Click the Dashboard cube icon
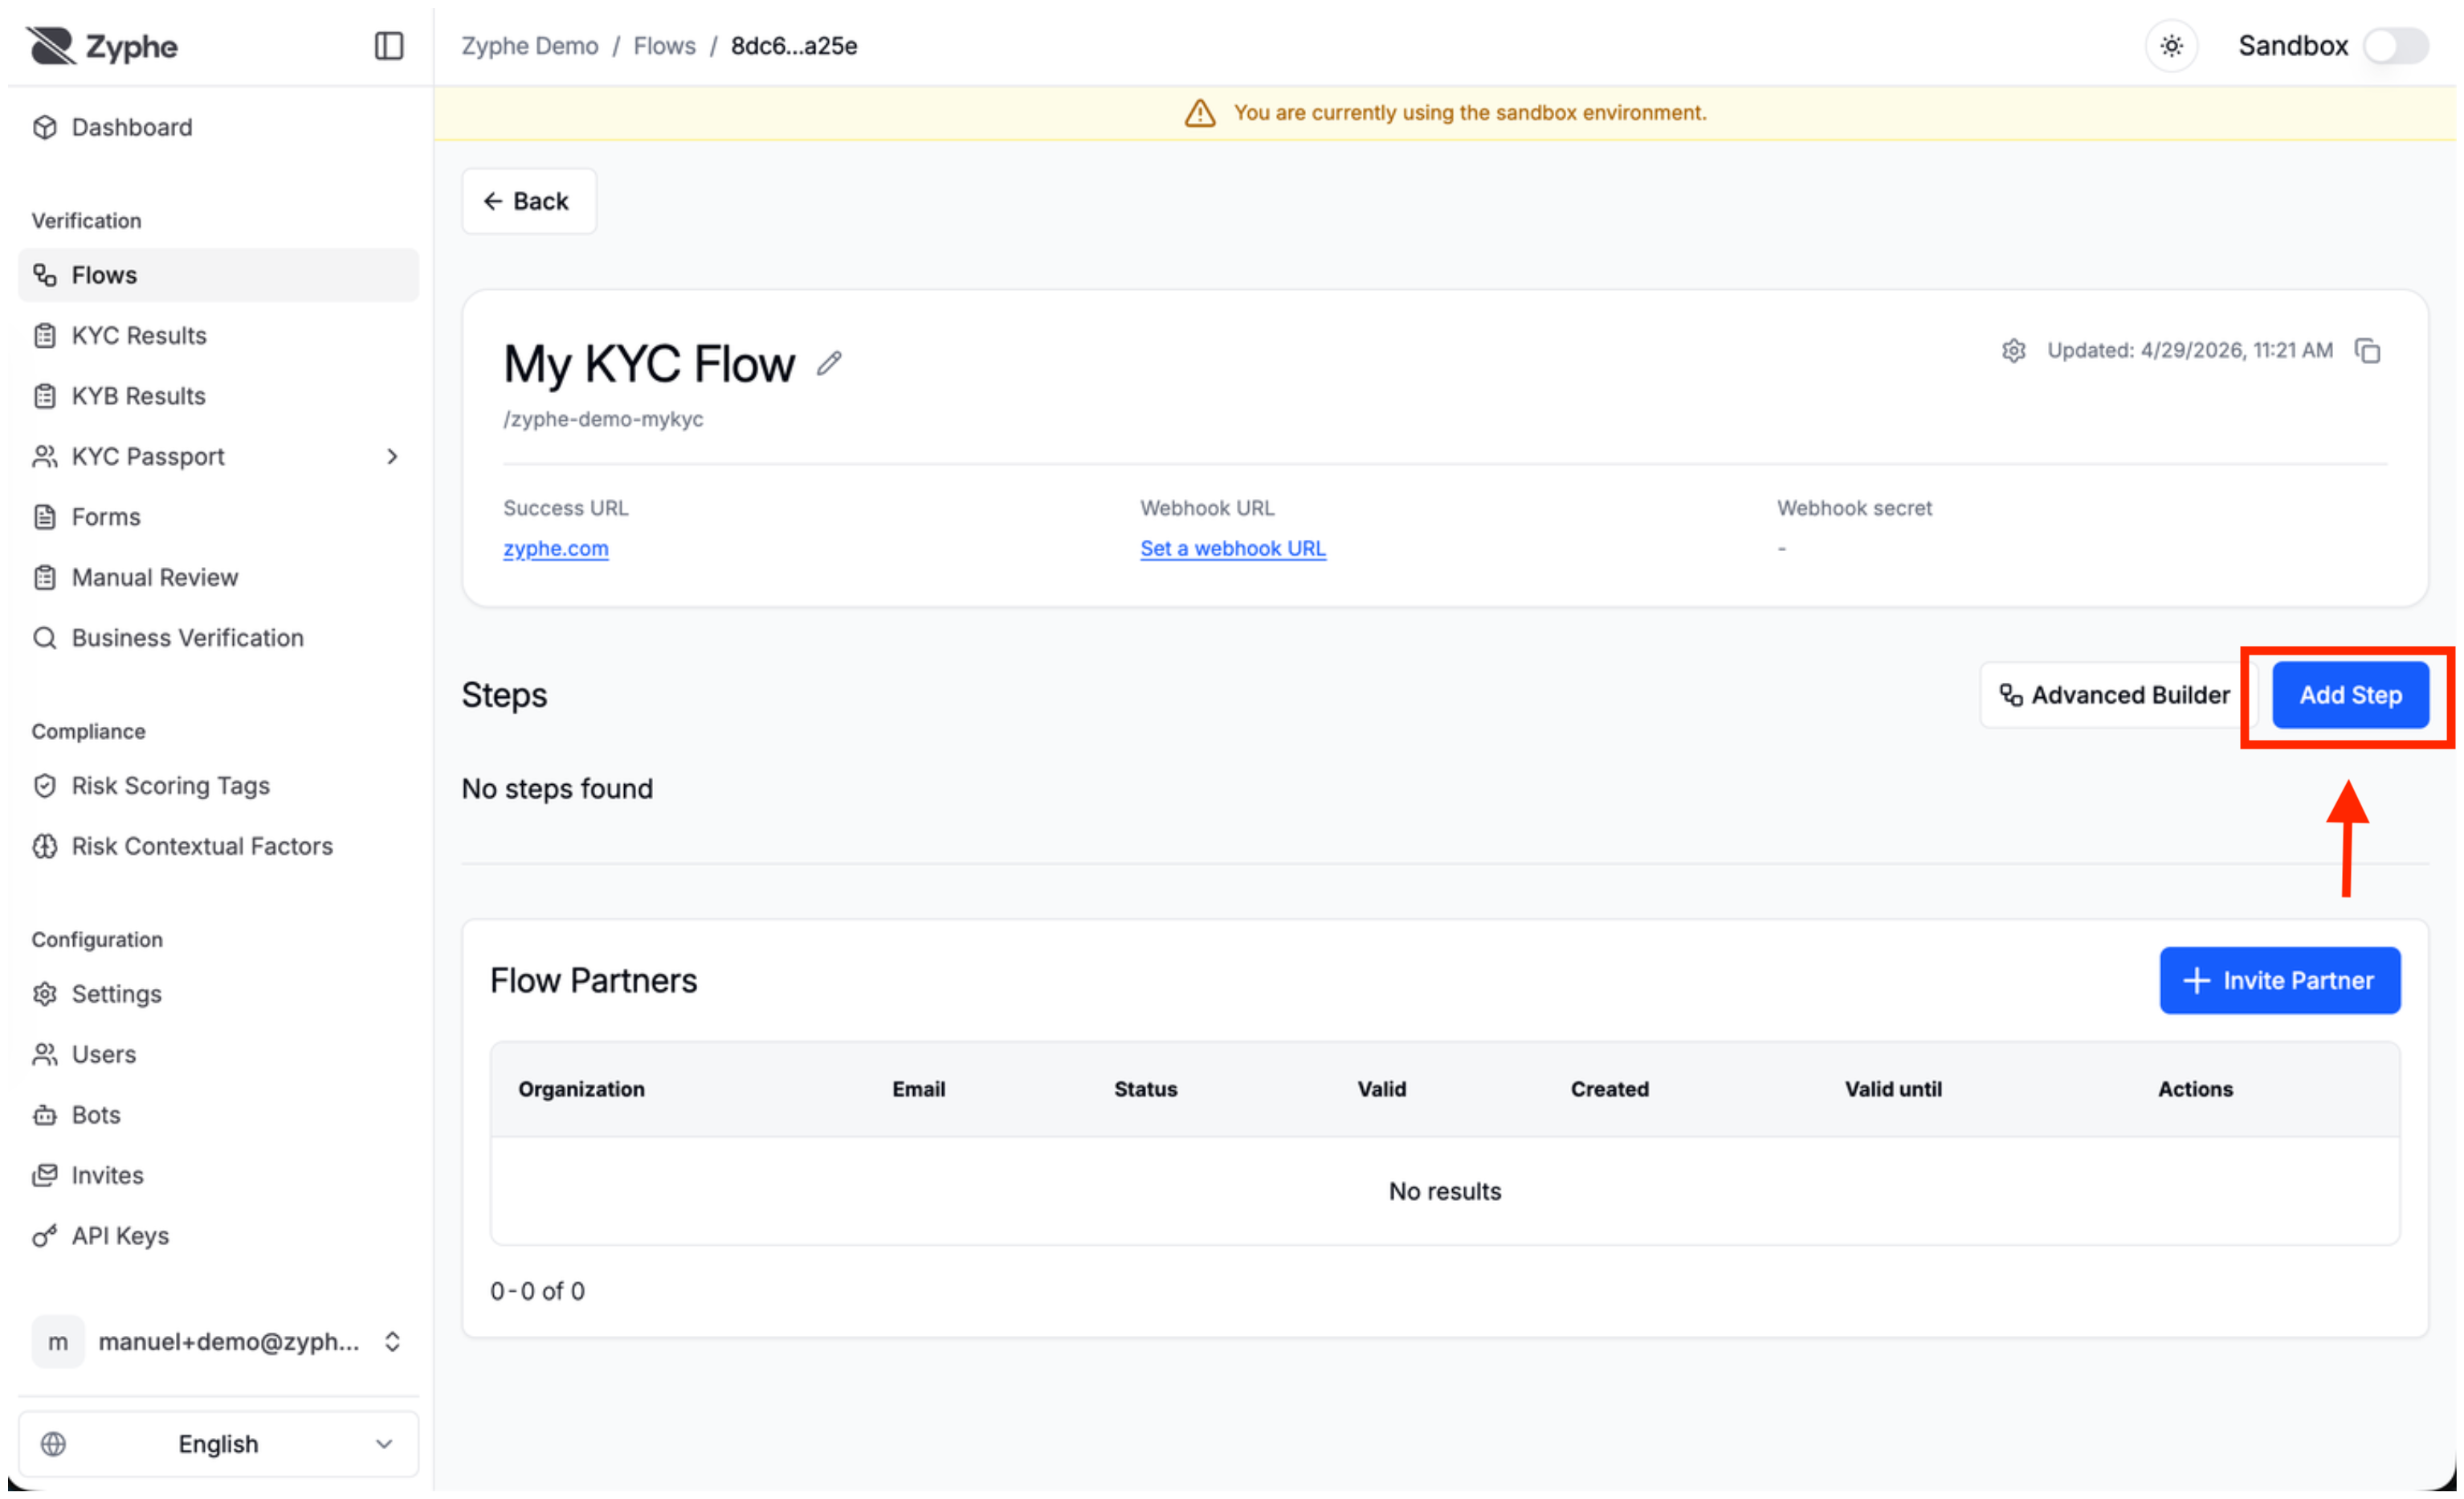 (45, 127)
